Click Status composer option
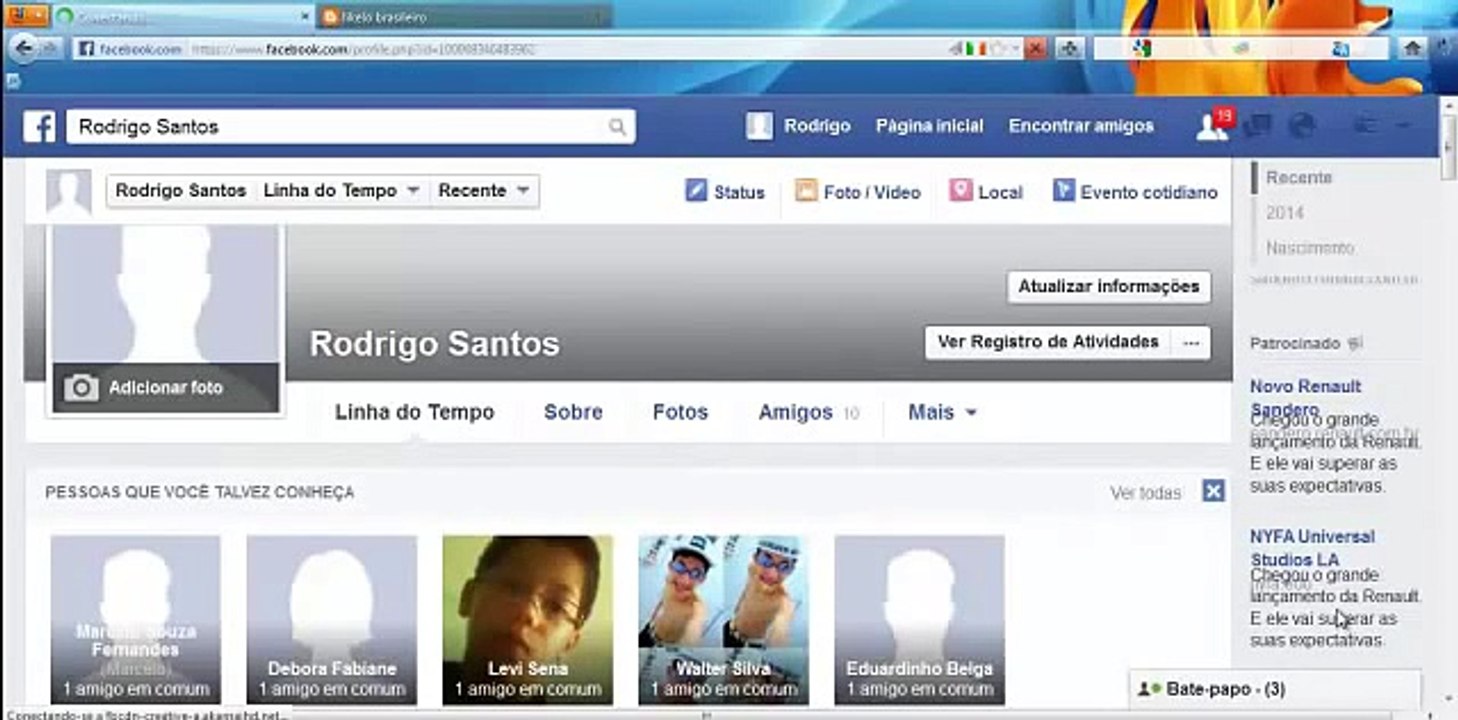The image size is (1458, 720). pyautogui.click(x=725, y=192)
